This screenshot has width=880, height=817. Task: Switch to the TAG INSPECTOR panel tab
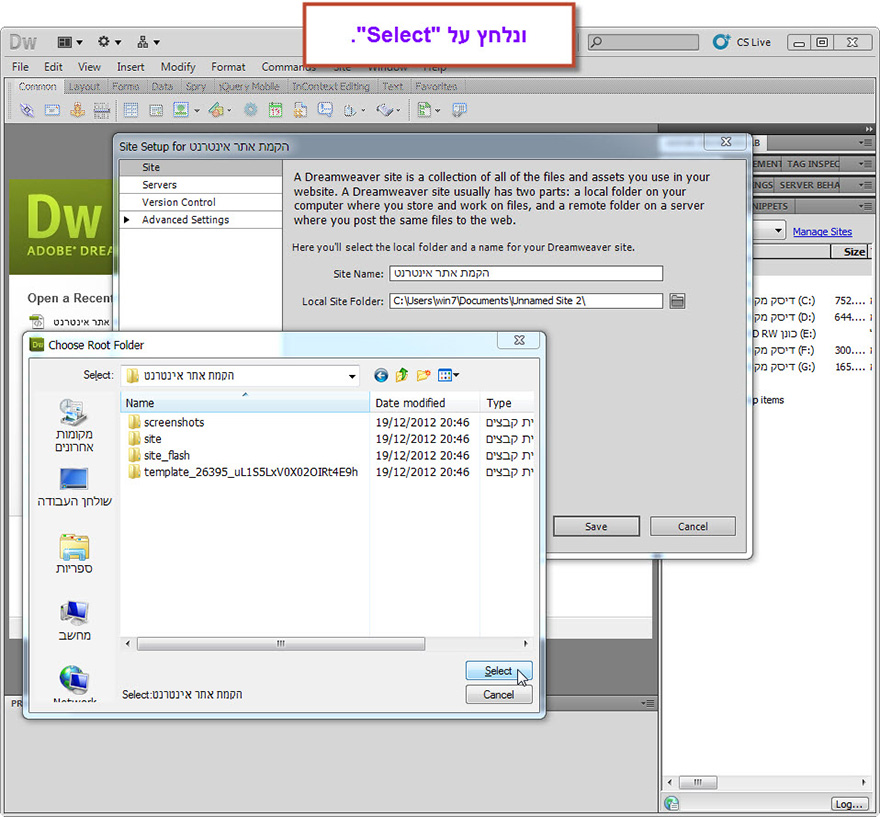point(813,164)
